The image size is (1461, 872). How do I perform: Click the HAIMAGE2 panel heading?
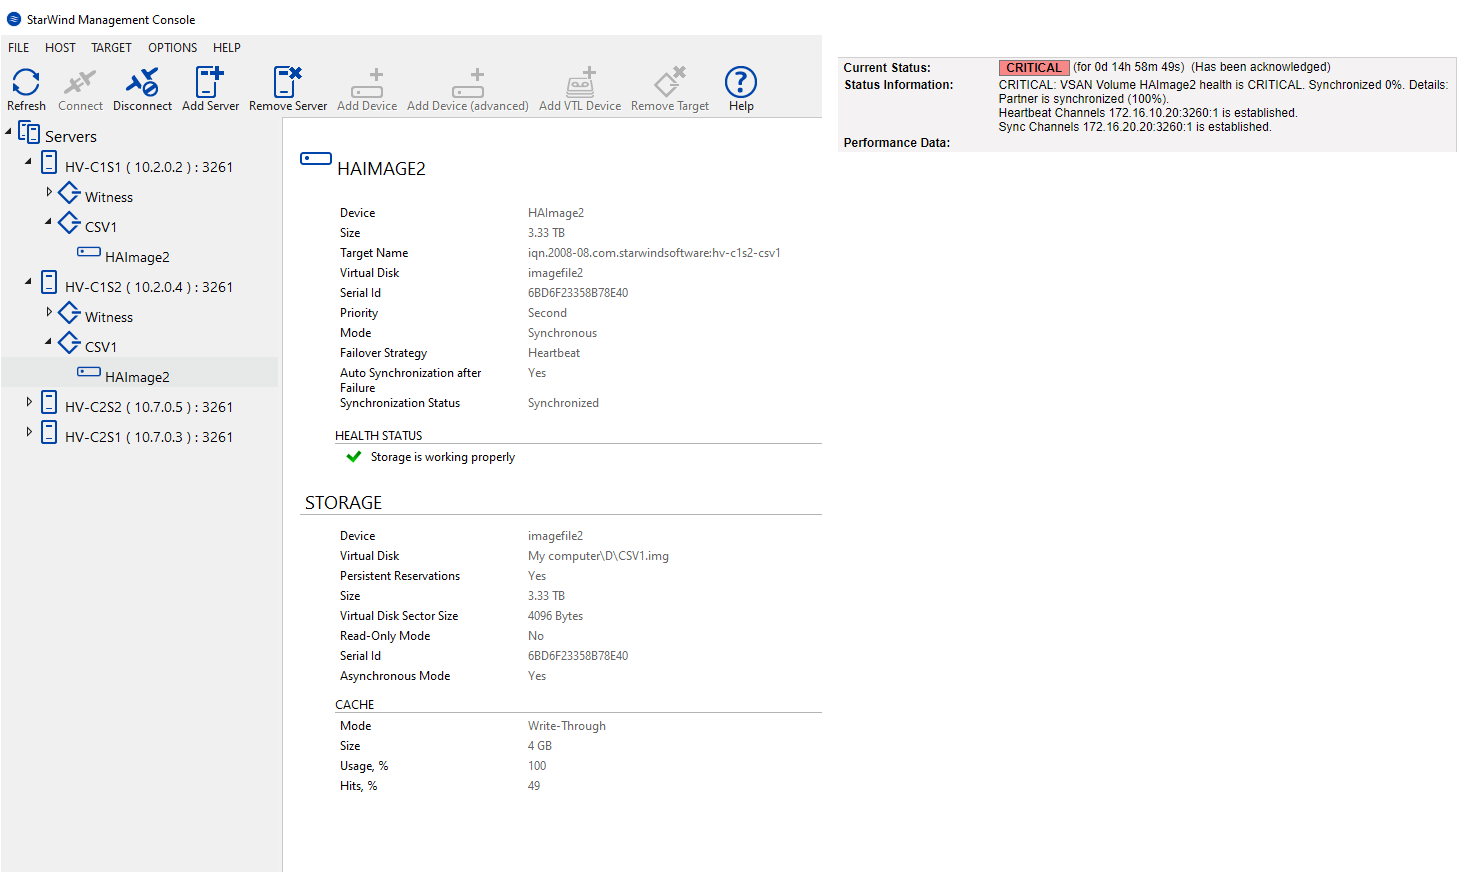382,169
